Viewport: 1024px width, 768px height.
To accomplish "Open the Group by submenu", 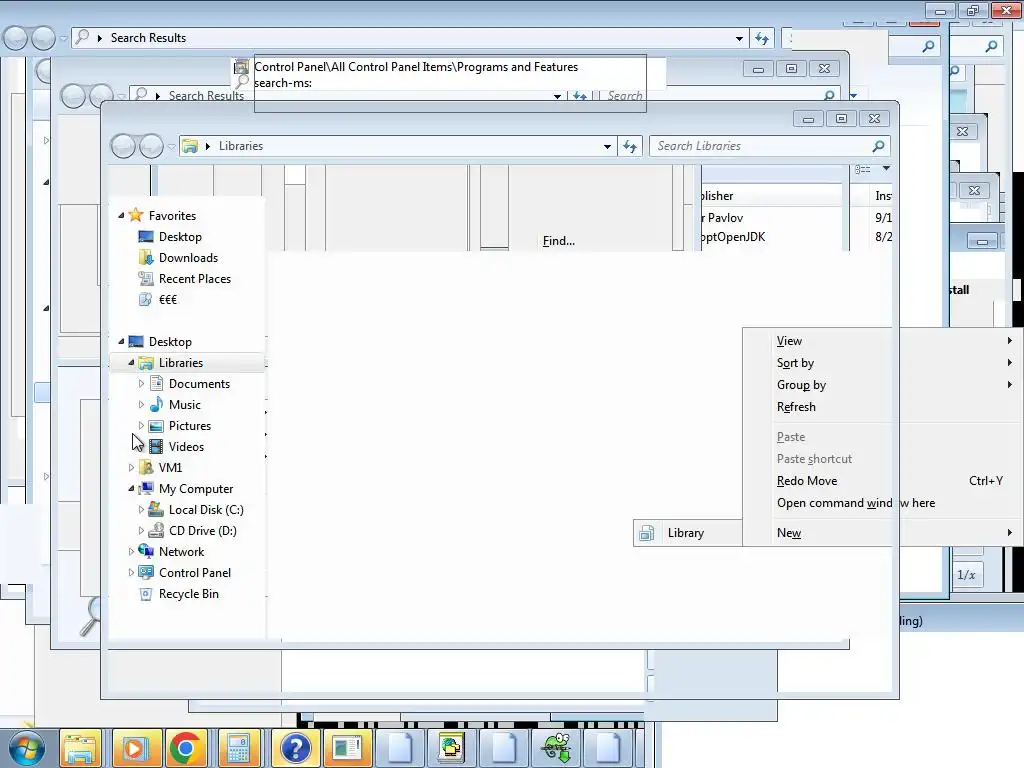I will pos(885,385).
